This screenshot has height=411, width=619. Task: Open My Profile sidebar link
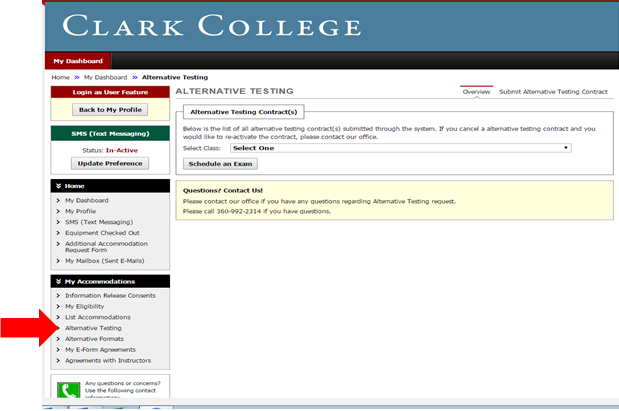(x=81, y=211)
